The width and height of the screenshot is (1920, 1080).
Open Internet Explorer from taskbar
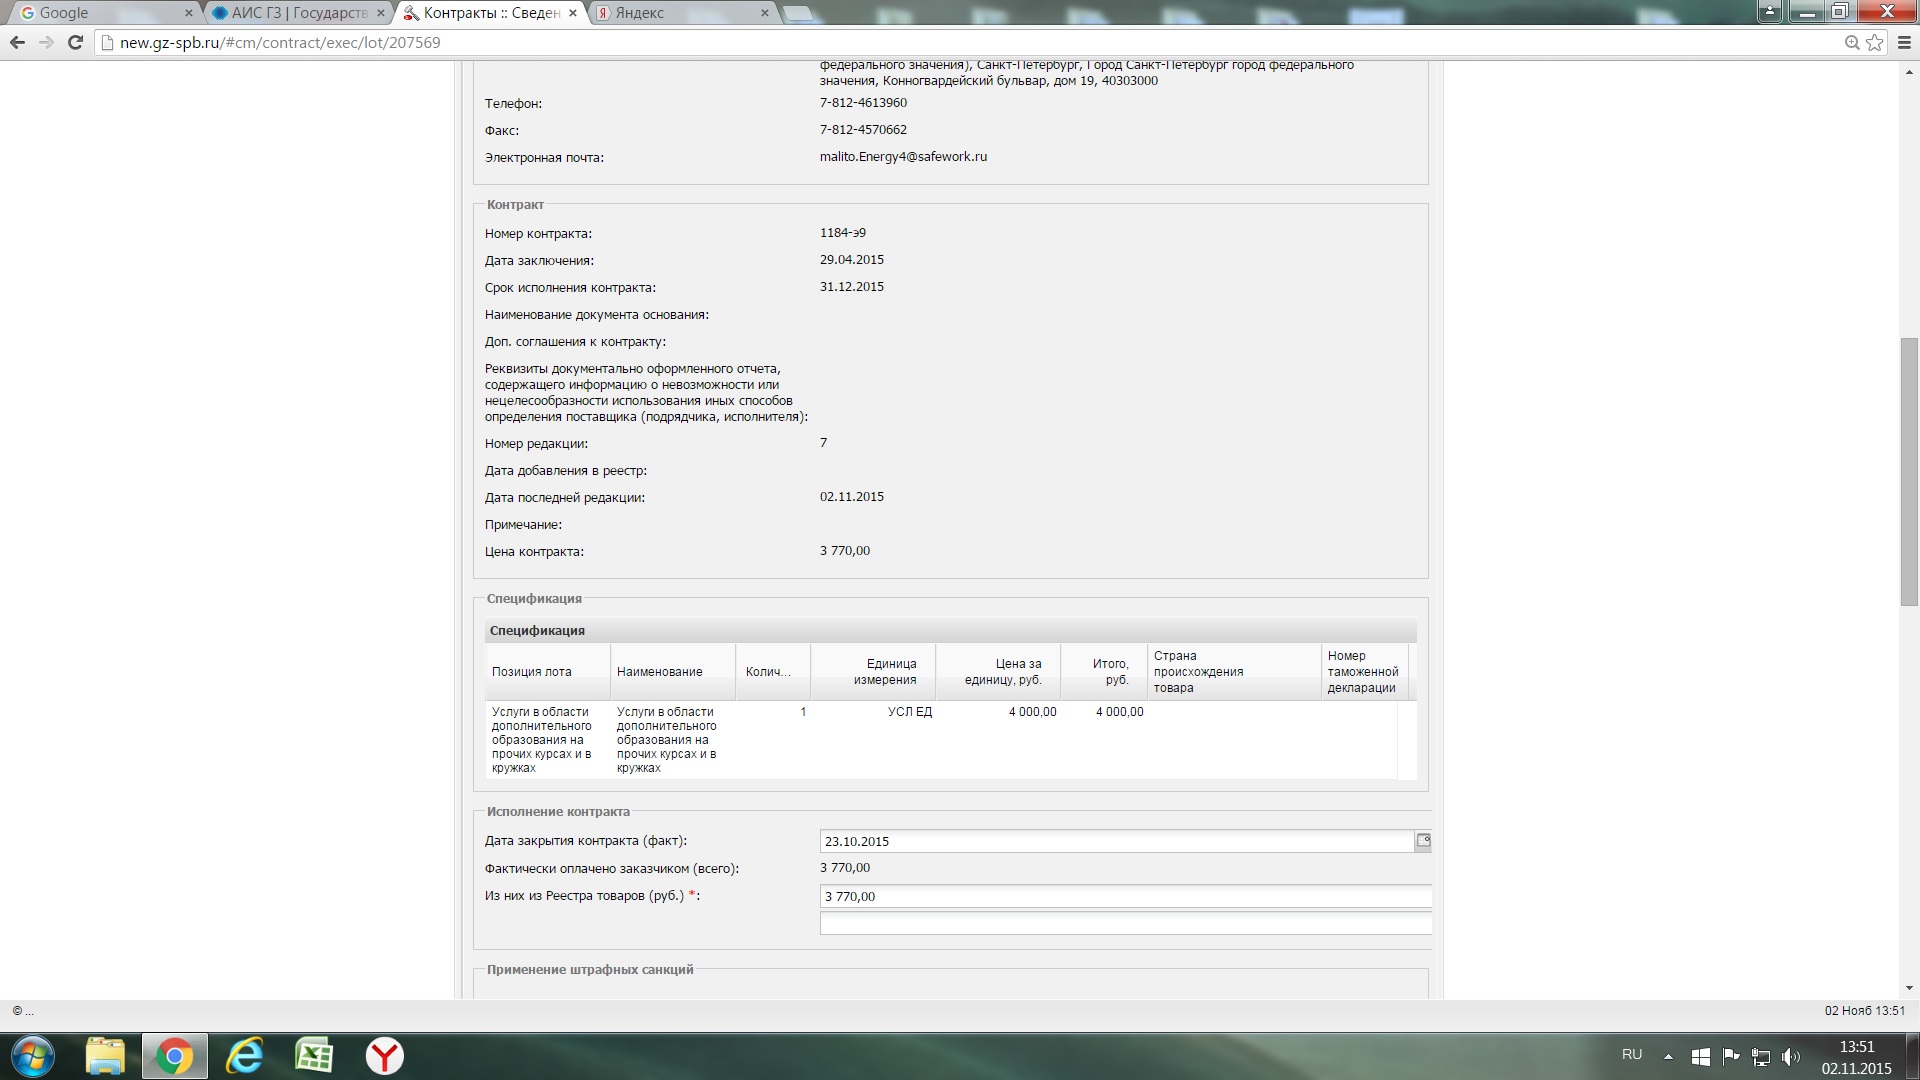244,1056
